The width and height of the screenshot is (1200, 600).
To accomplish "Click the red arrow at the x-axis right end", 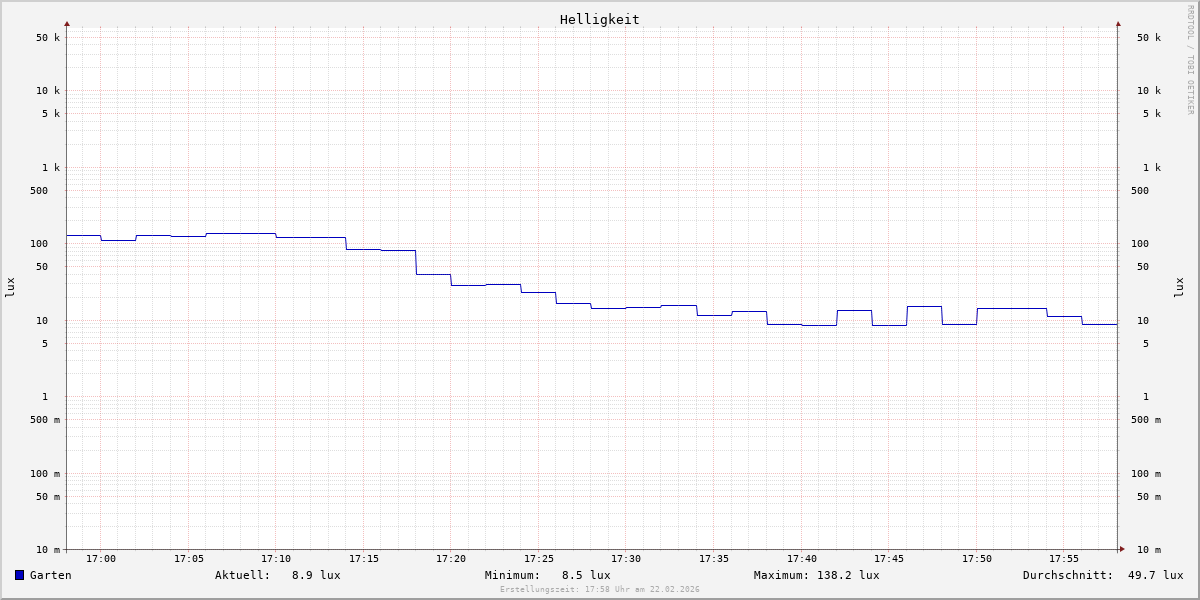I will click(x=1122, y=549).
